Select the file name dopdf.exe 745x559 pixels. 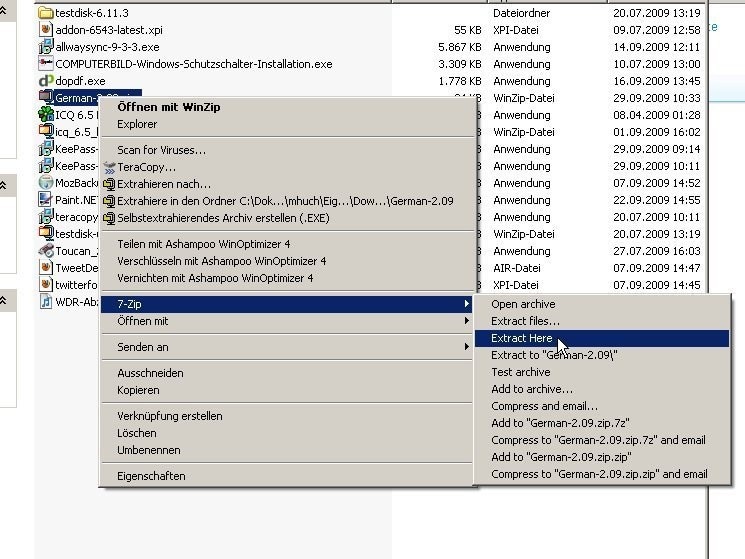point(80,81)
